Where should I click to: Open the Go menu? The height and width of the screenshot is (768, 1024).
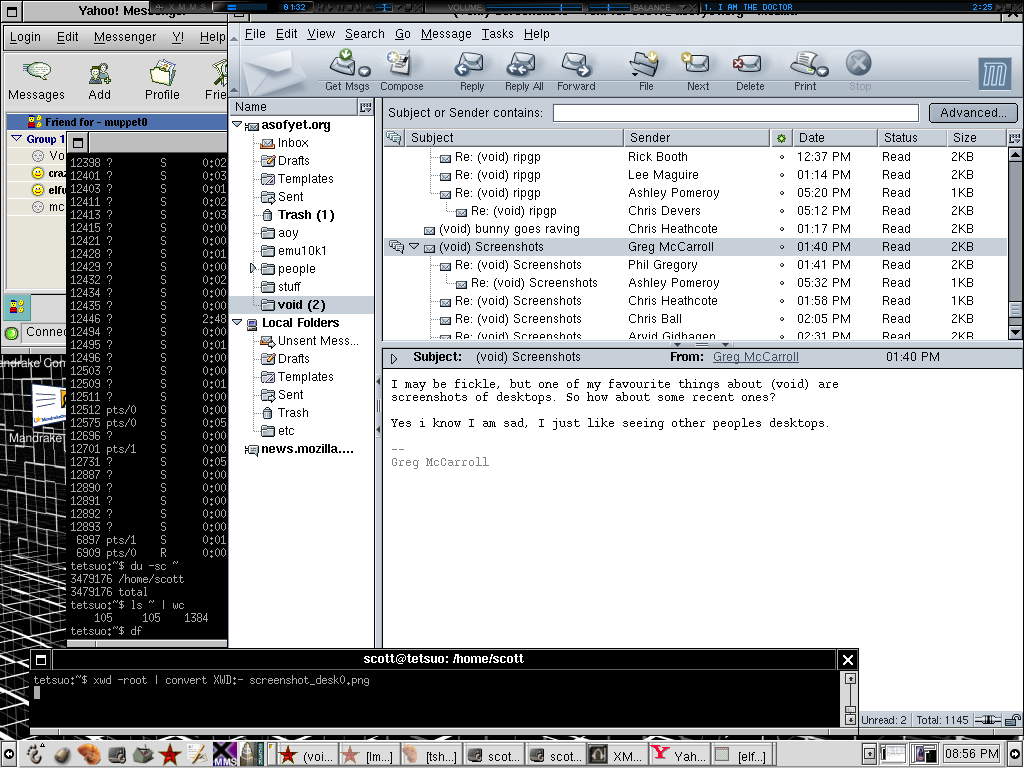pyautogui.click(x=403, y=34)
